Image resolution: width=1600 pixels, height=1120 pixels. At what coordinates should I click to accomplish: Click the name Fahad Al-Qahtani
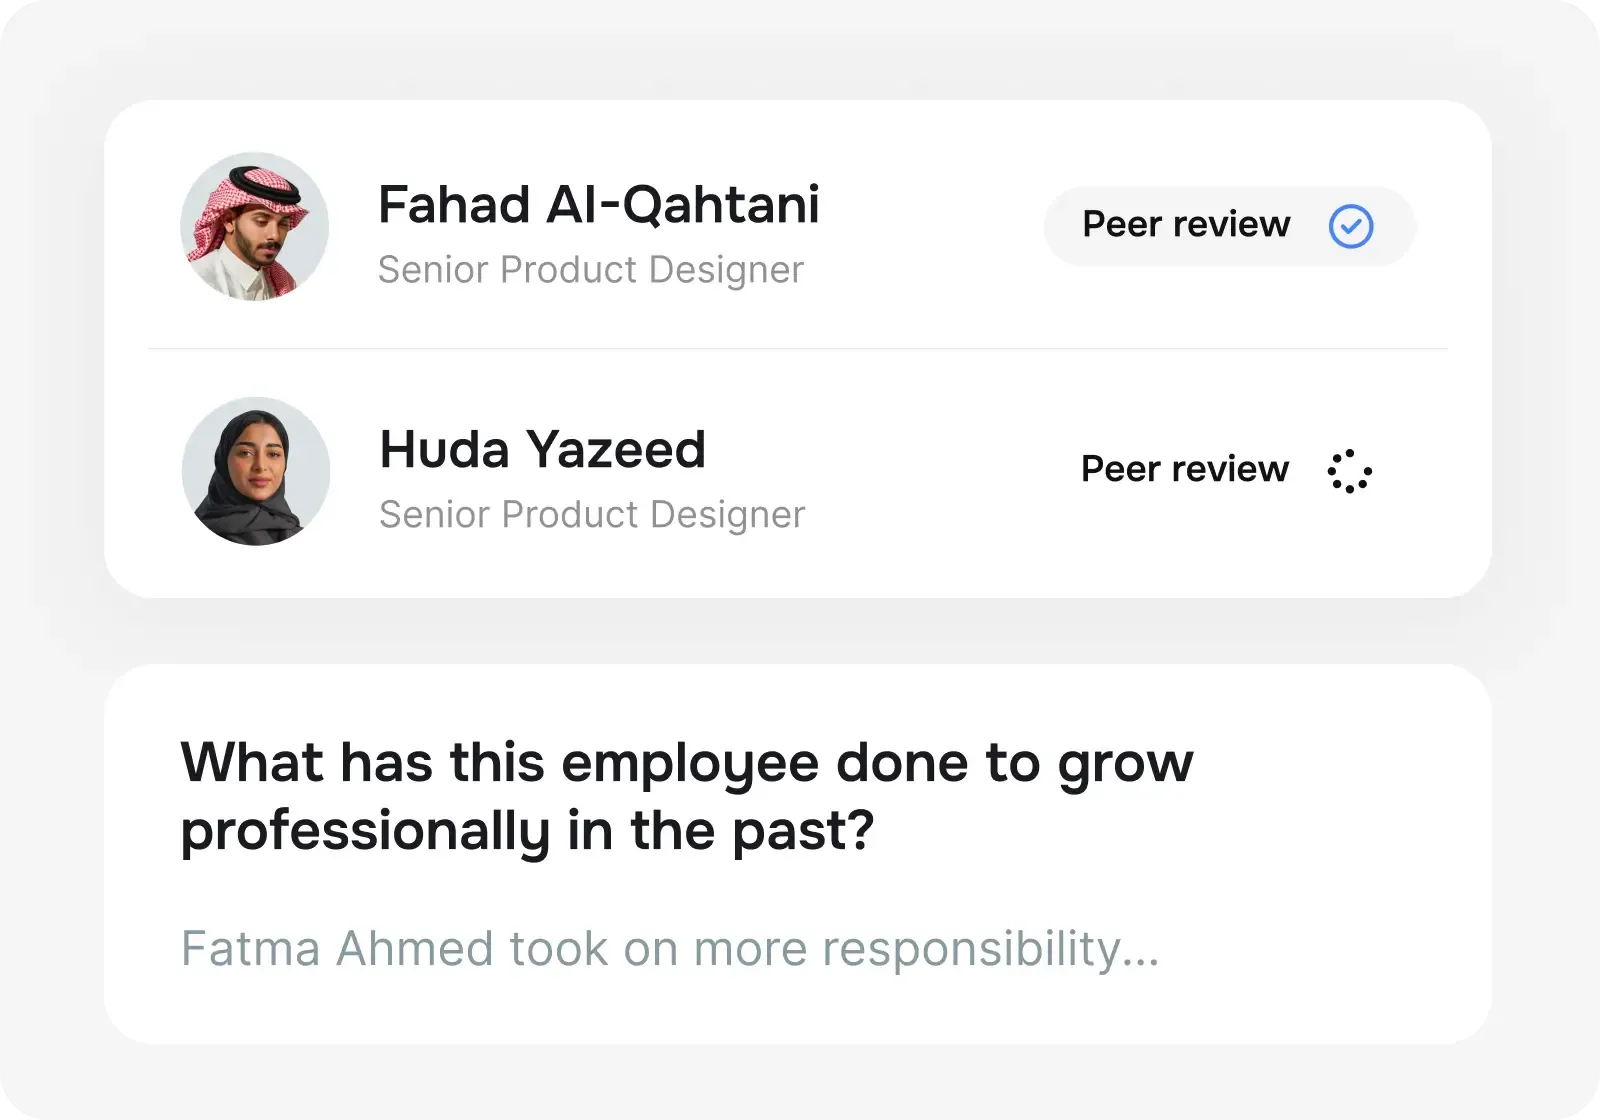pos(598,204)
